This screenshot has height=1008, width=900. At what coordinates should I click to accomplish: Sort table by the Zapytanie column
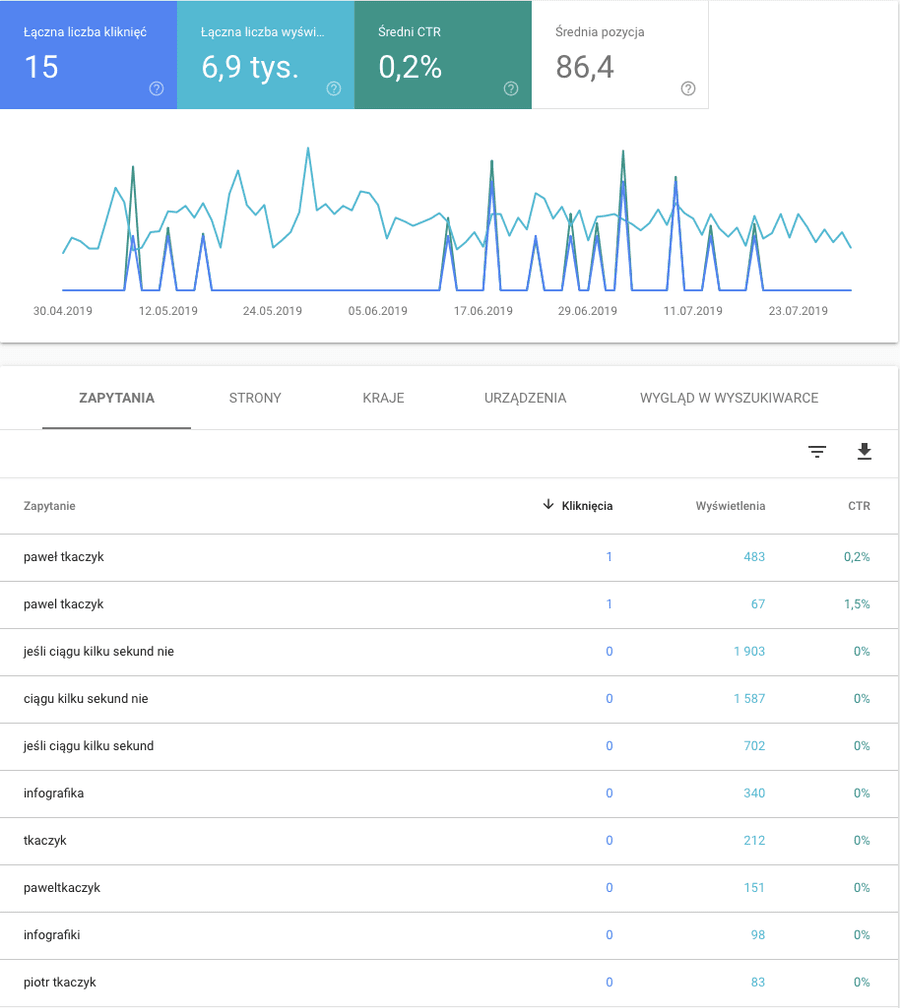(x=48, y=506)
